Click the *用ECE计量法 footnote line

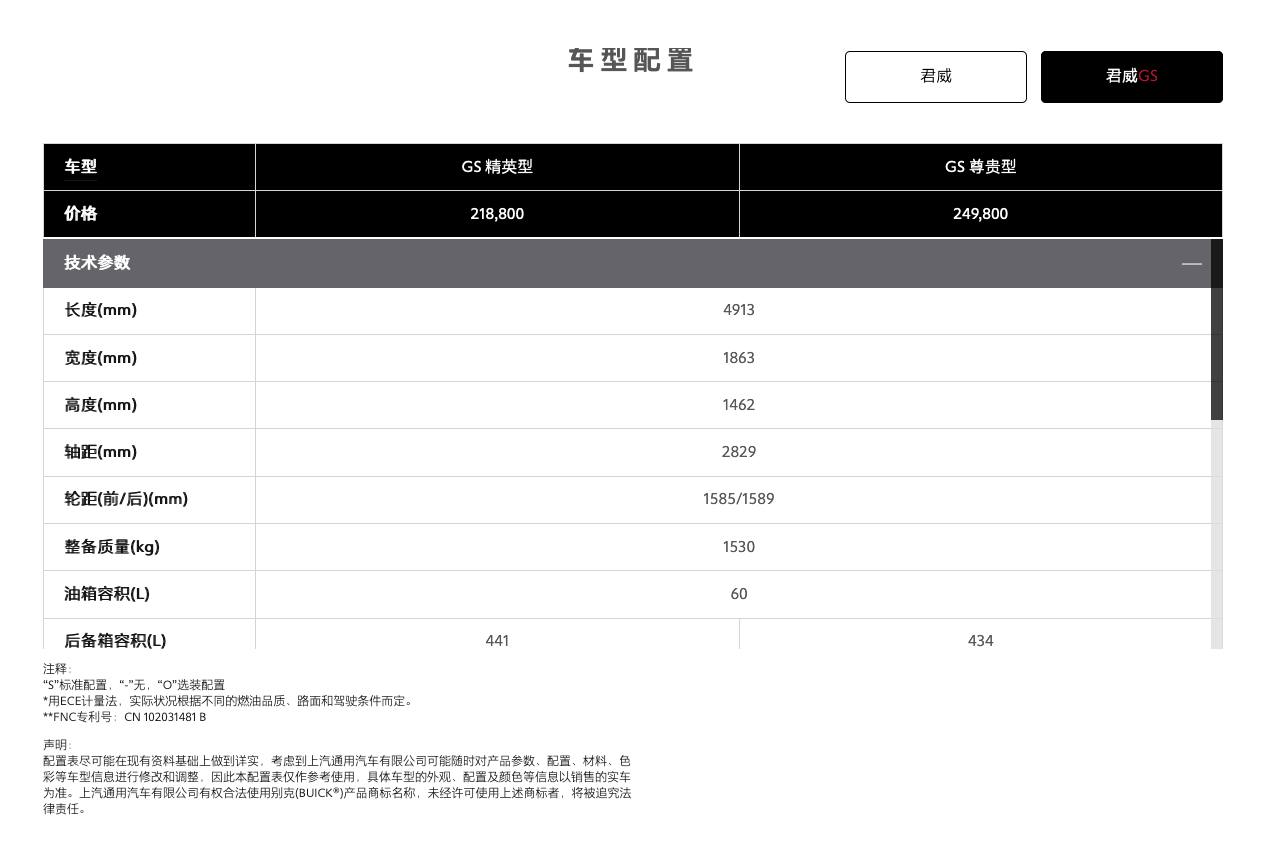pyautogui.click(x=229, y=701)
